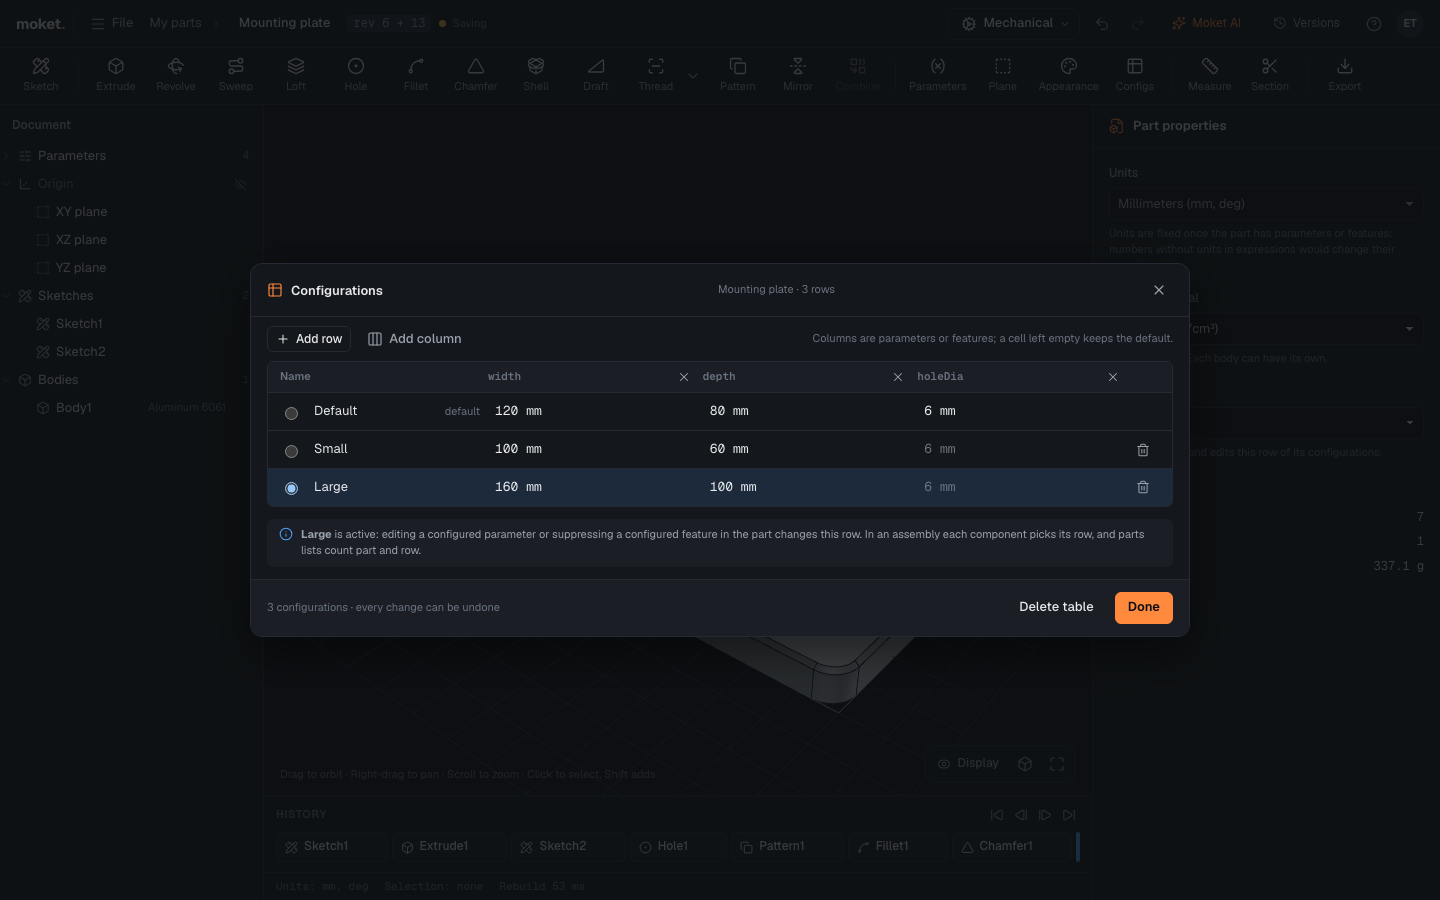Click the Add column button
This screenshot has width=1440, height=900.
pos(414,339)
